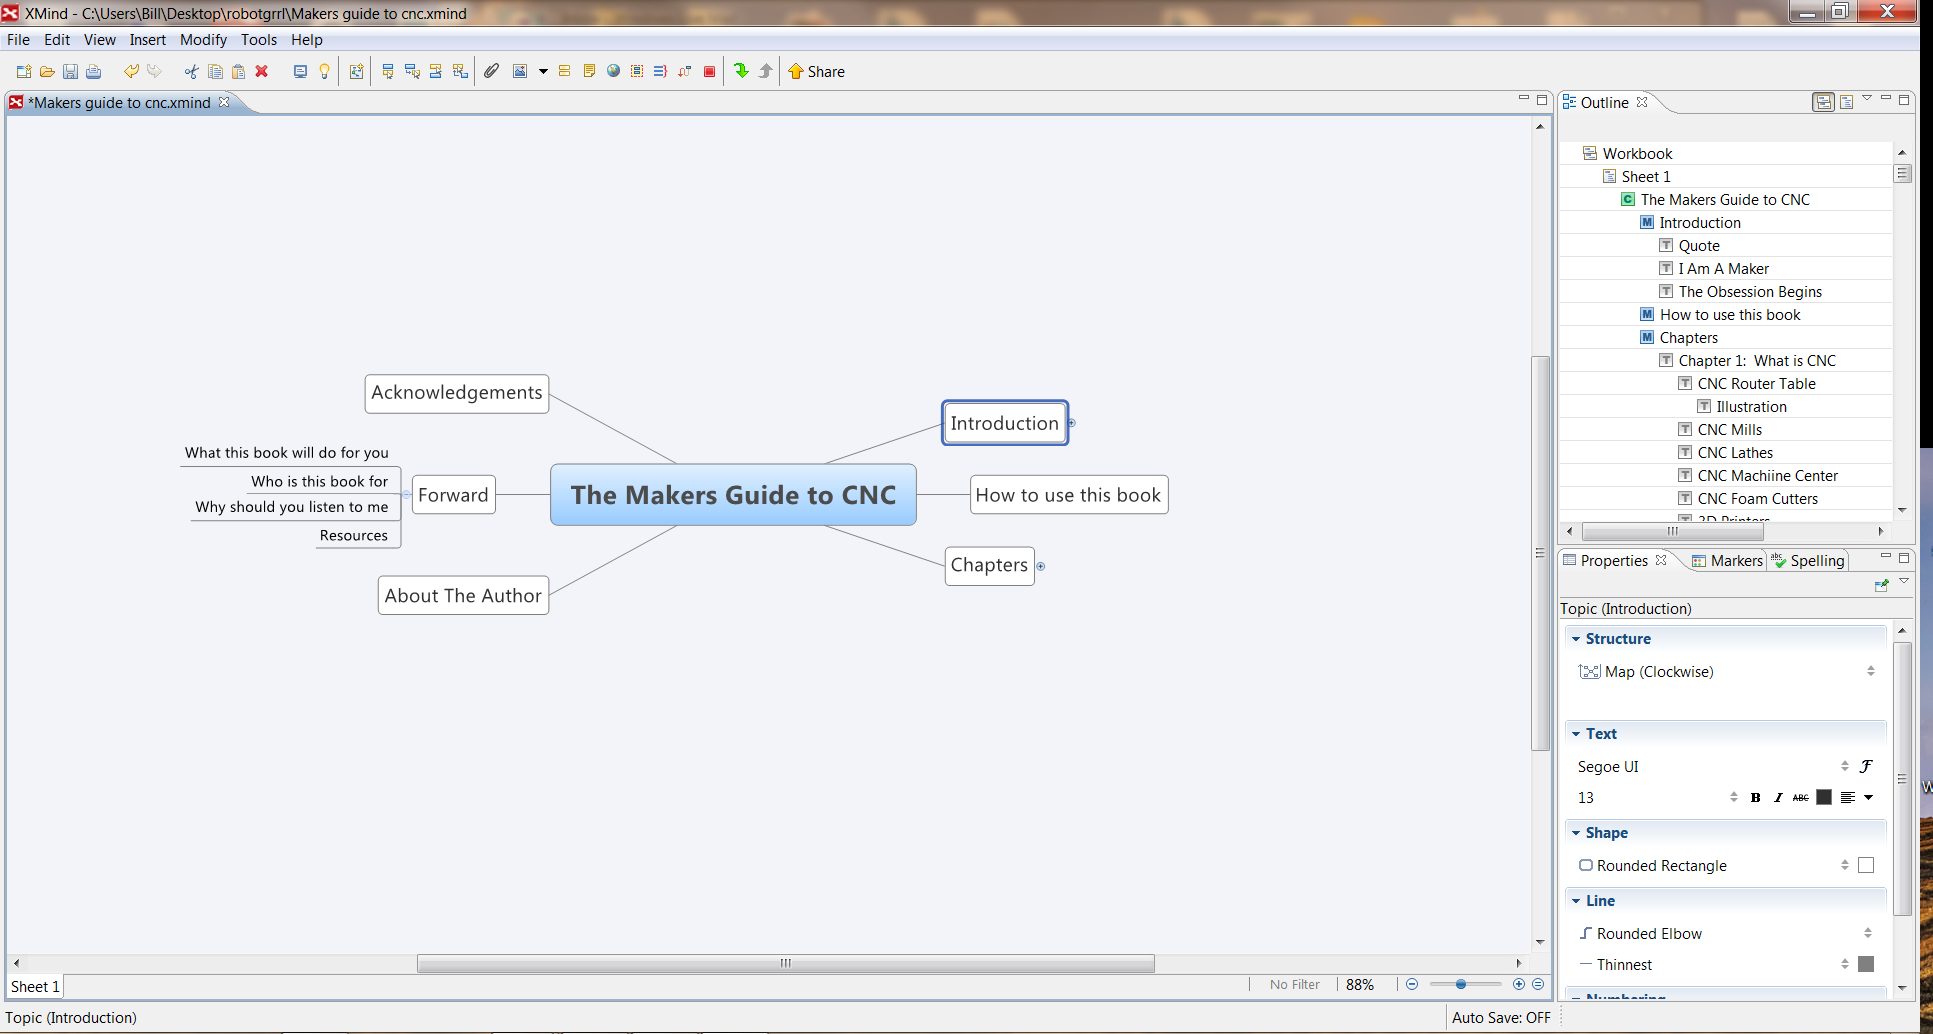
Task: Select How to use this book topic
Action: [x=1069, y=495]
